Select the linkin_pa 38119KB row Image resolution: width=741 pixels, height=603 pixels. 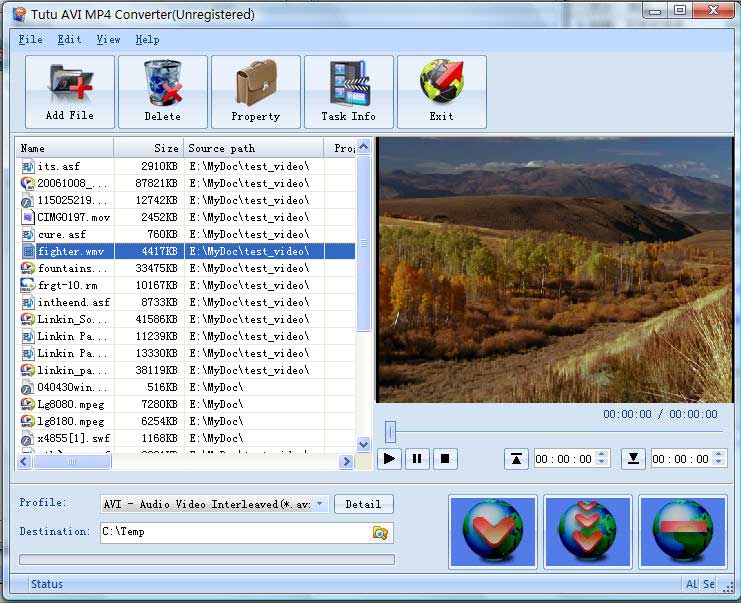pos(186,370)
